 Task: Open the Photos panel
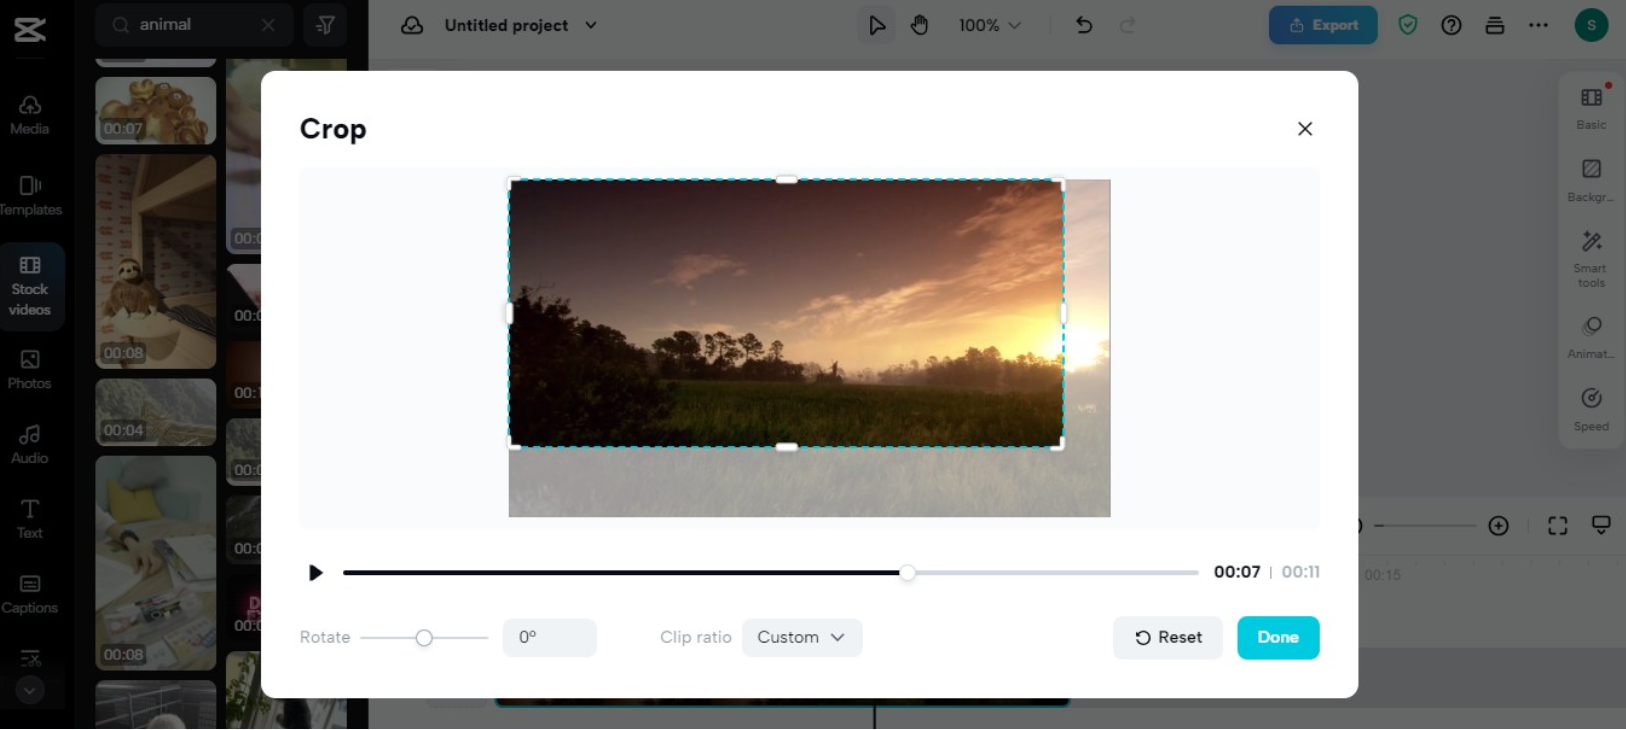pos(30,370)
